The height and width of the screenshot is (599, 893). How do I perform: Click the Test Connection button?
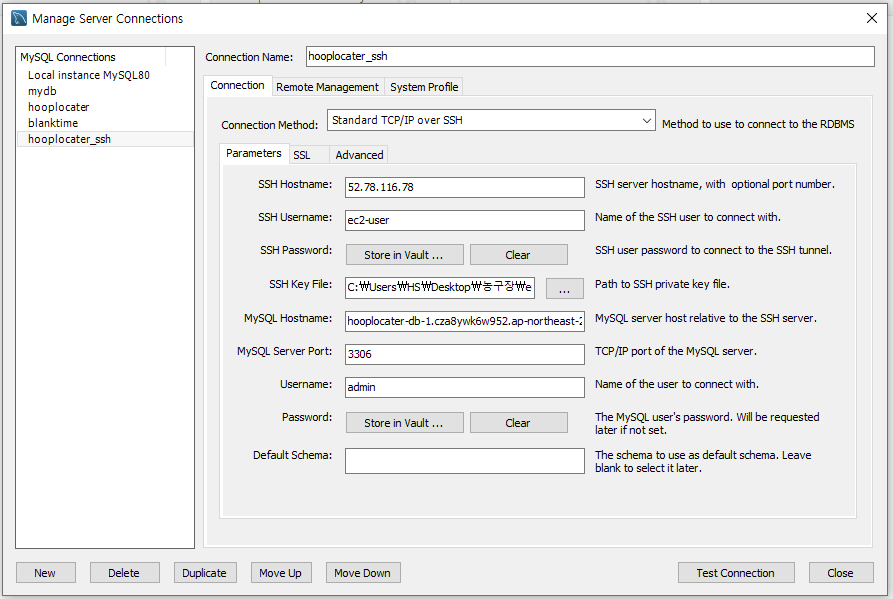736,573
